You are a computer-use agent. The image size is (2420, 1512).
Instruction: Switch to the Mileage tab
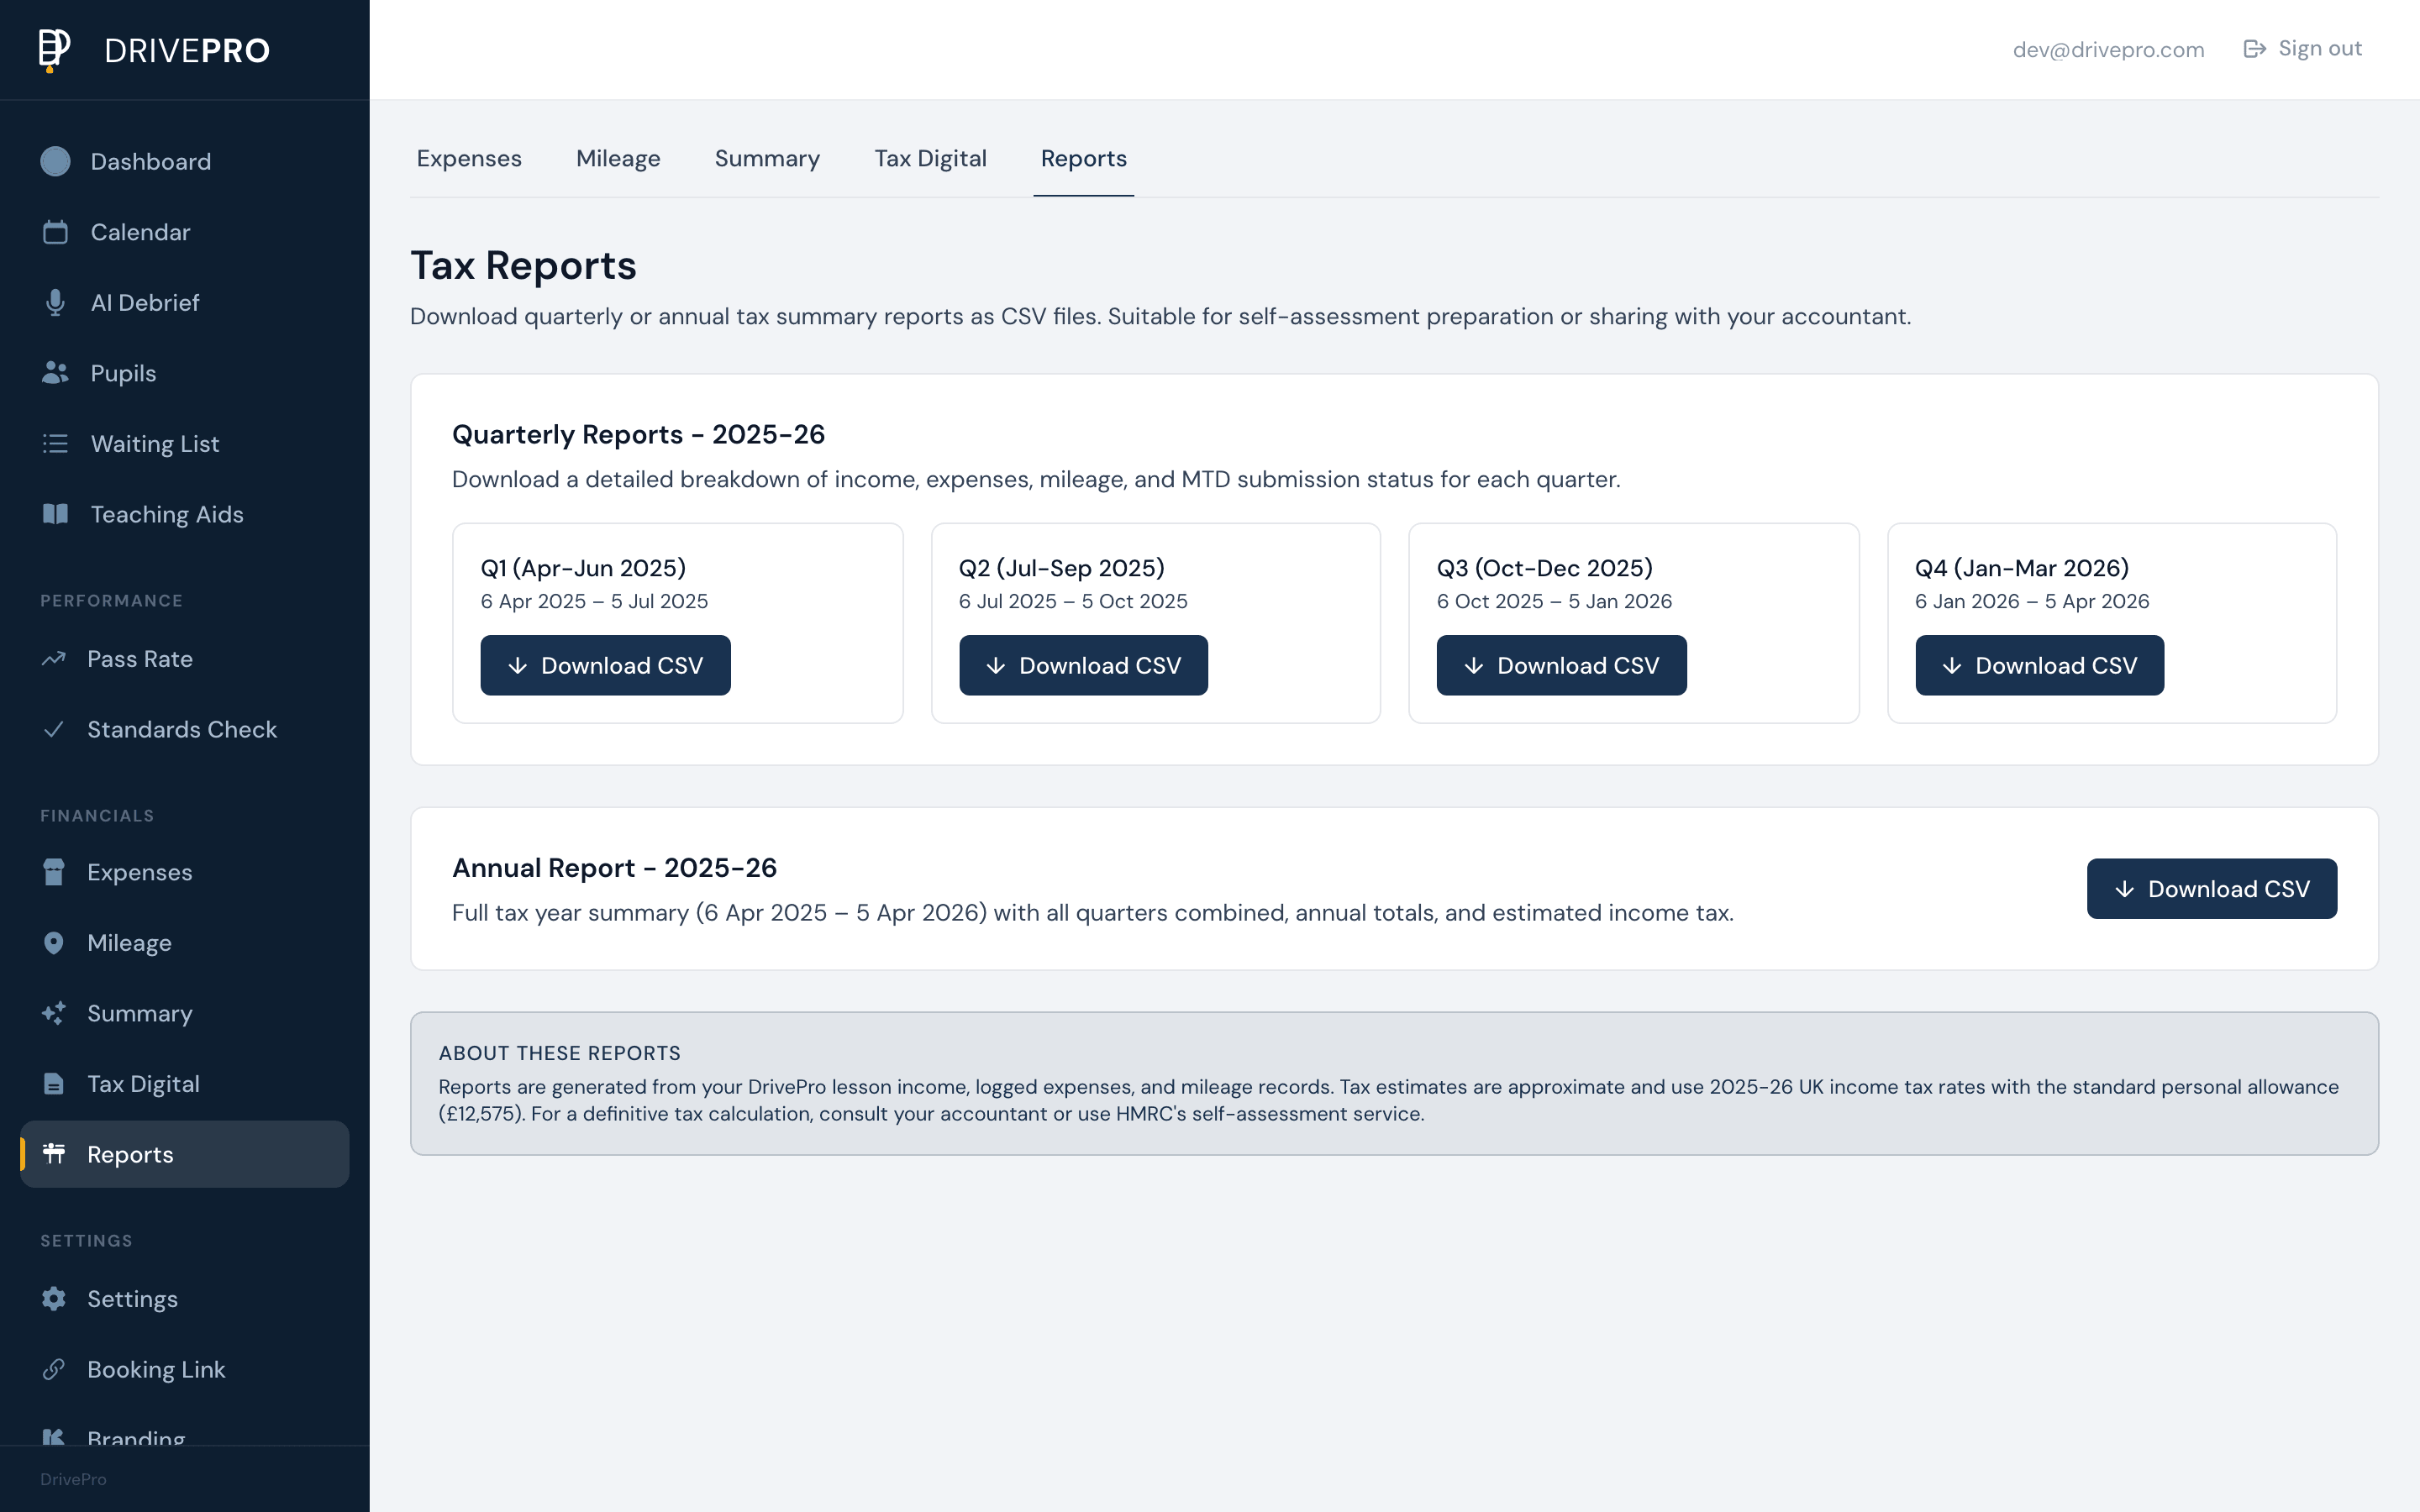pyautogui.click(x=617, y=158)
